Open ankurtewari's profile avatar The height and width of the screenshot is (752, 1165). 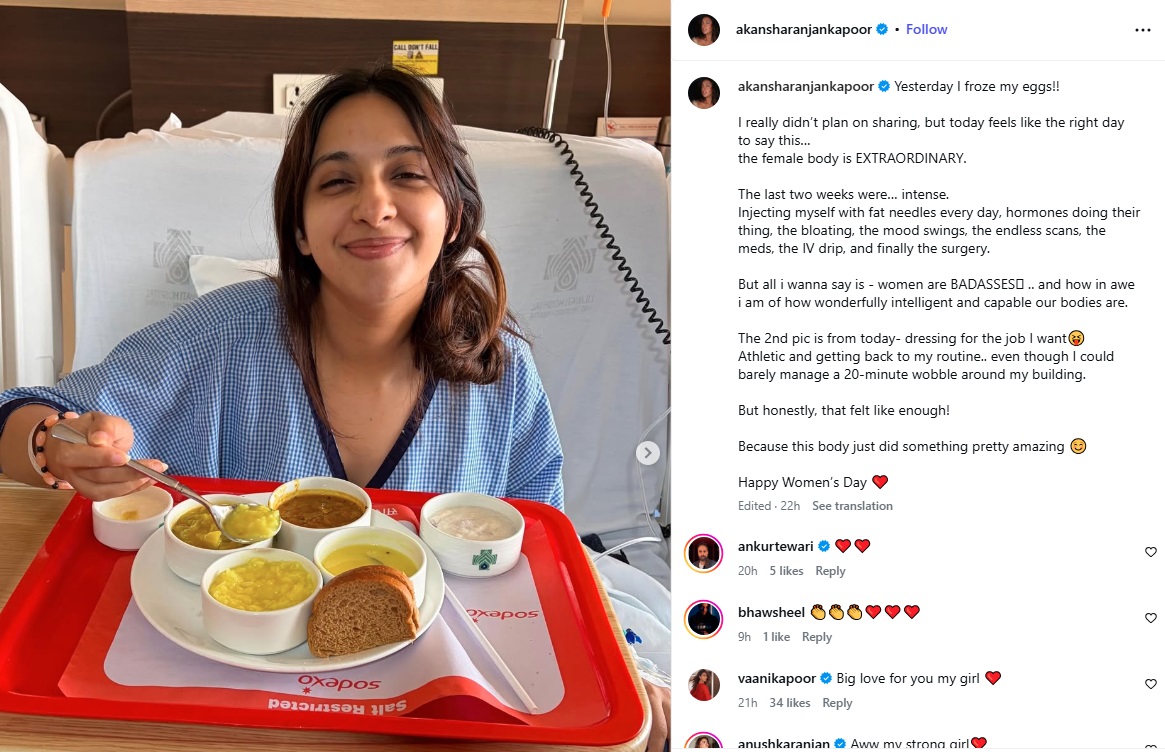[x=704, y=553]
